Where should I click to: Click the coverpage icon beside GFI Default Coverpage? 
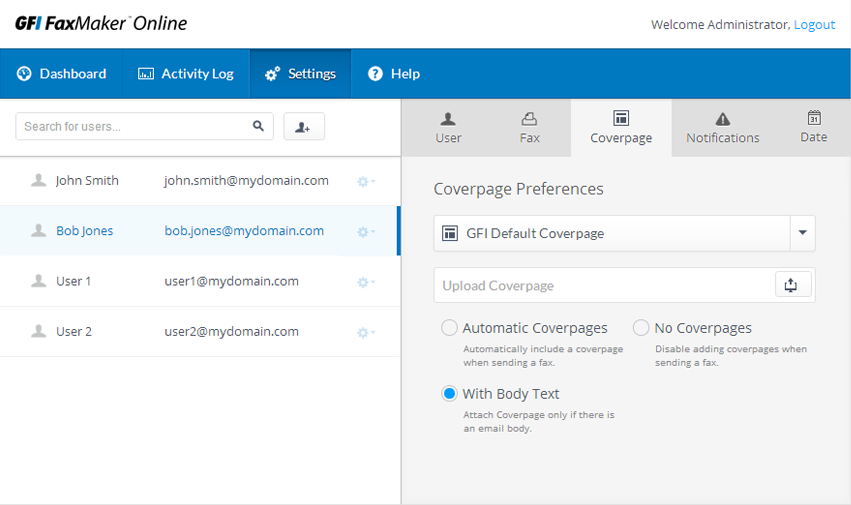[450, 233]
